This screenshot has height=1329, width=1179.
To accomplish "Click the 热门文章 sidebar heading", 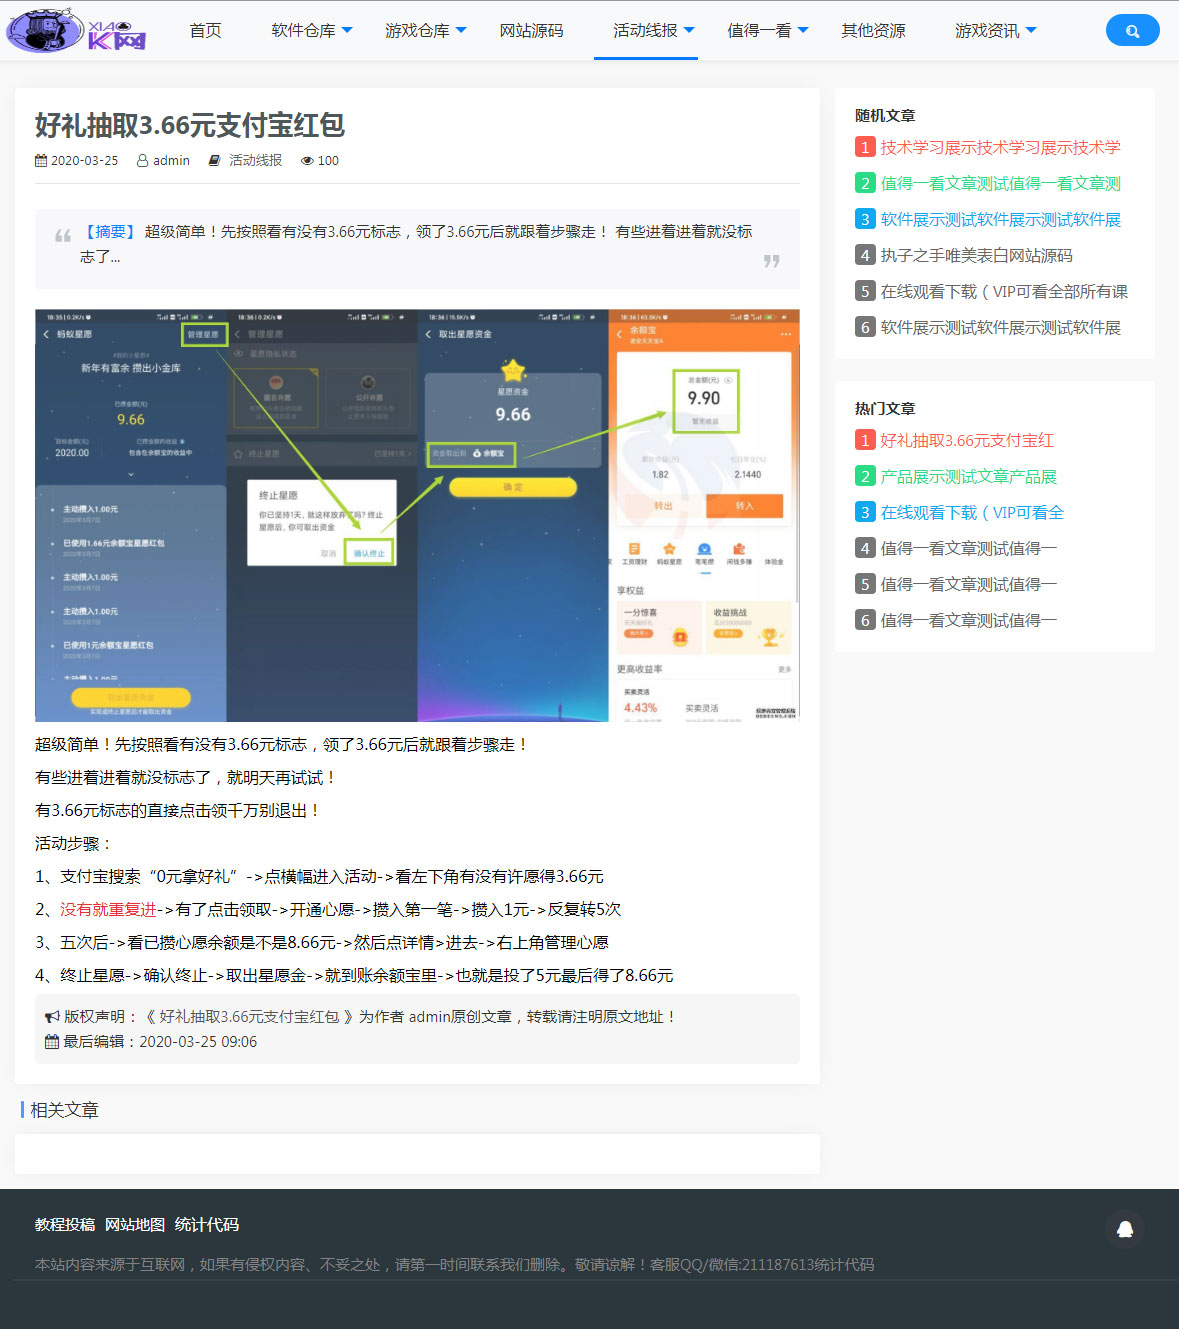I will coord(885,408).
